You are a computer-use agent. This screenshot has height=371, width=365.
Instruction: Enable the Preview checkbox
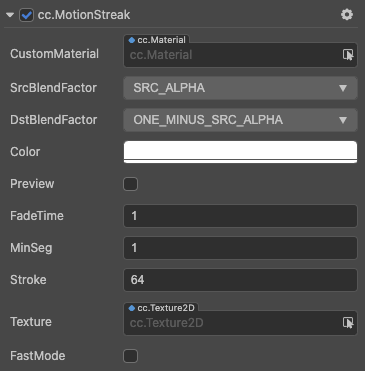tap(130, 184)
